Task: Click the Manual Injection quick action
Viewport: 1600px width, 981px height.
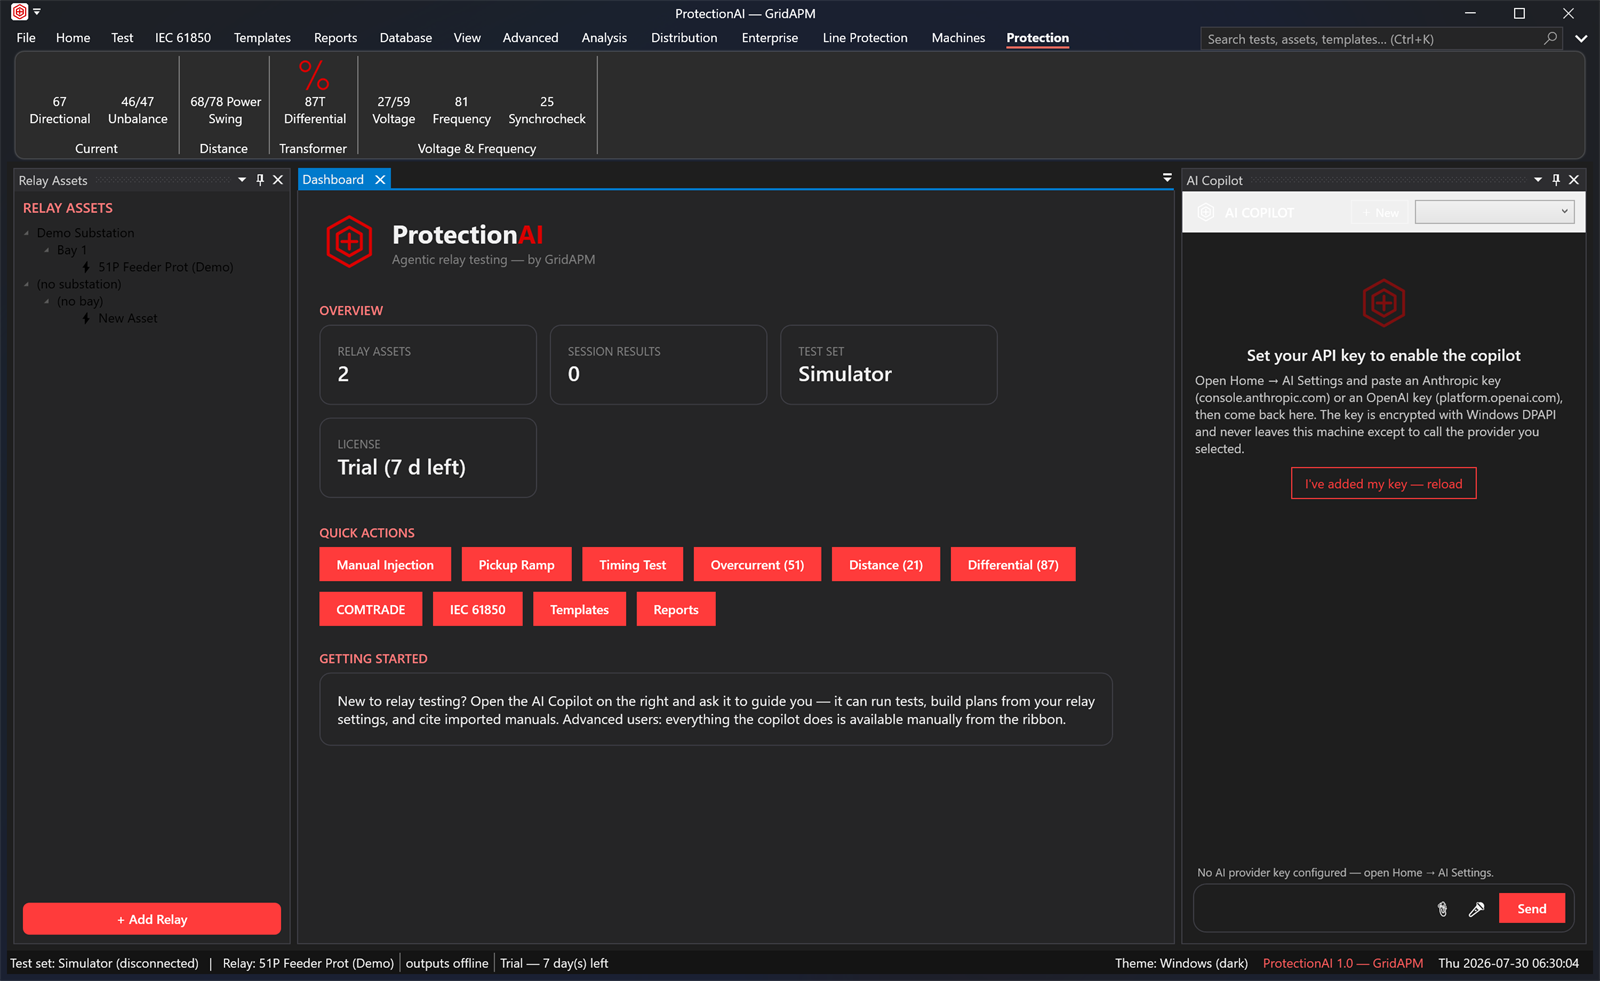Action: click(385, 564)
